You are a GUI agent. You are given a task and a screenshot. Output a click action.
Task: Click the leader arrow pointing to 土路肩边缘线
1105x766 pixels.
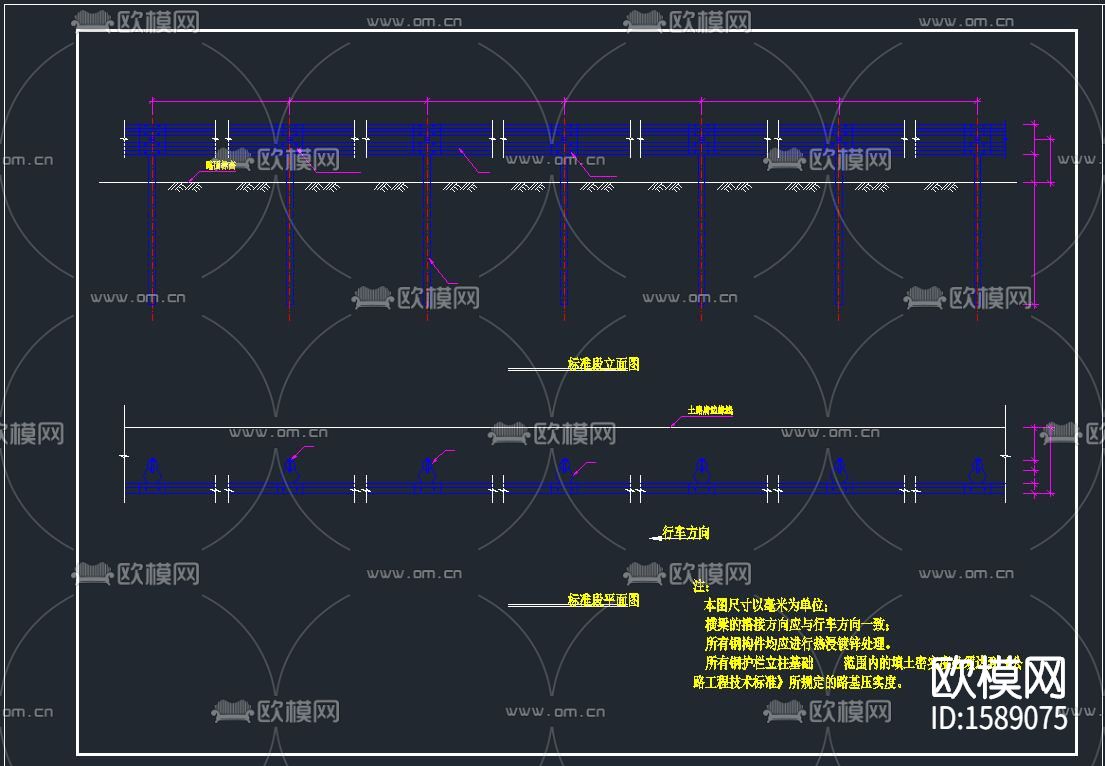pos(672,427)
